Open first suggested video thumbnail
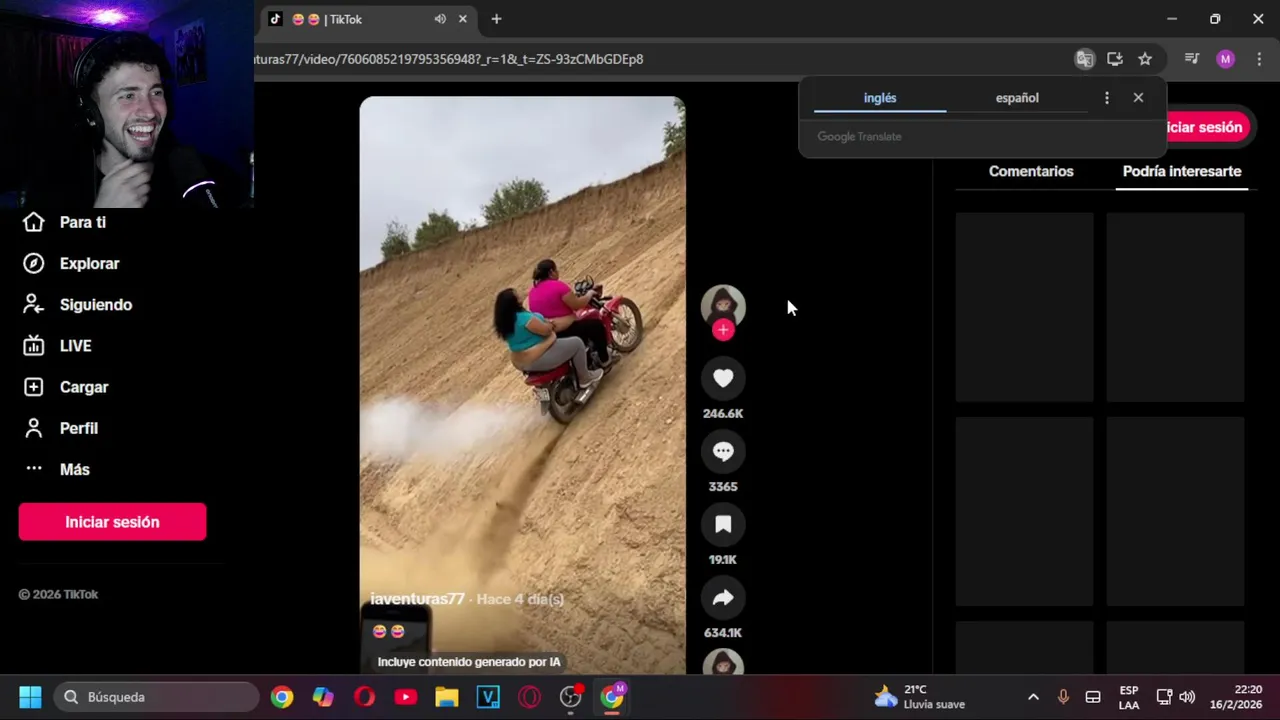1280x720 pixels. click(x=1024, y=307)
